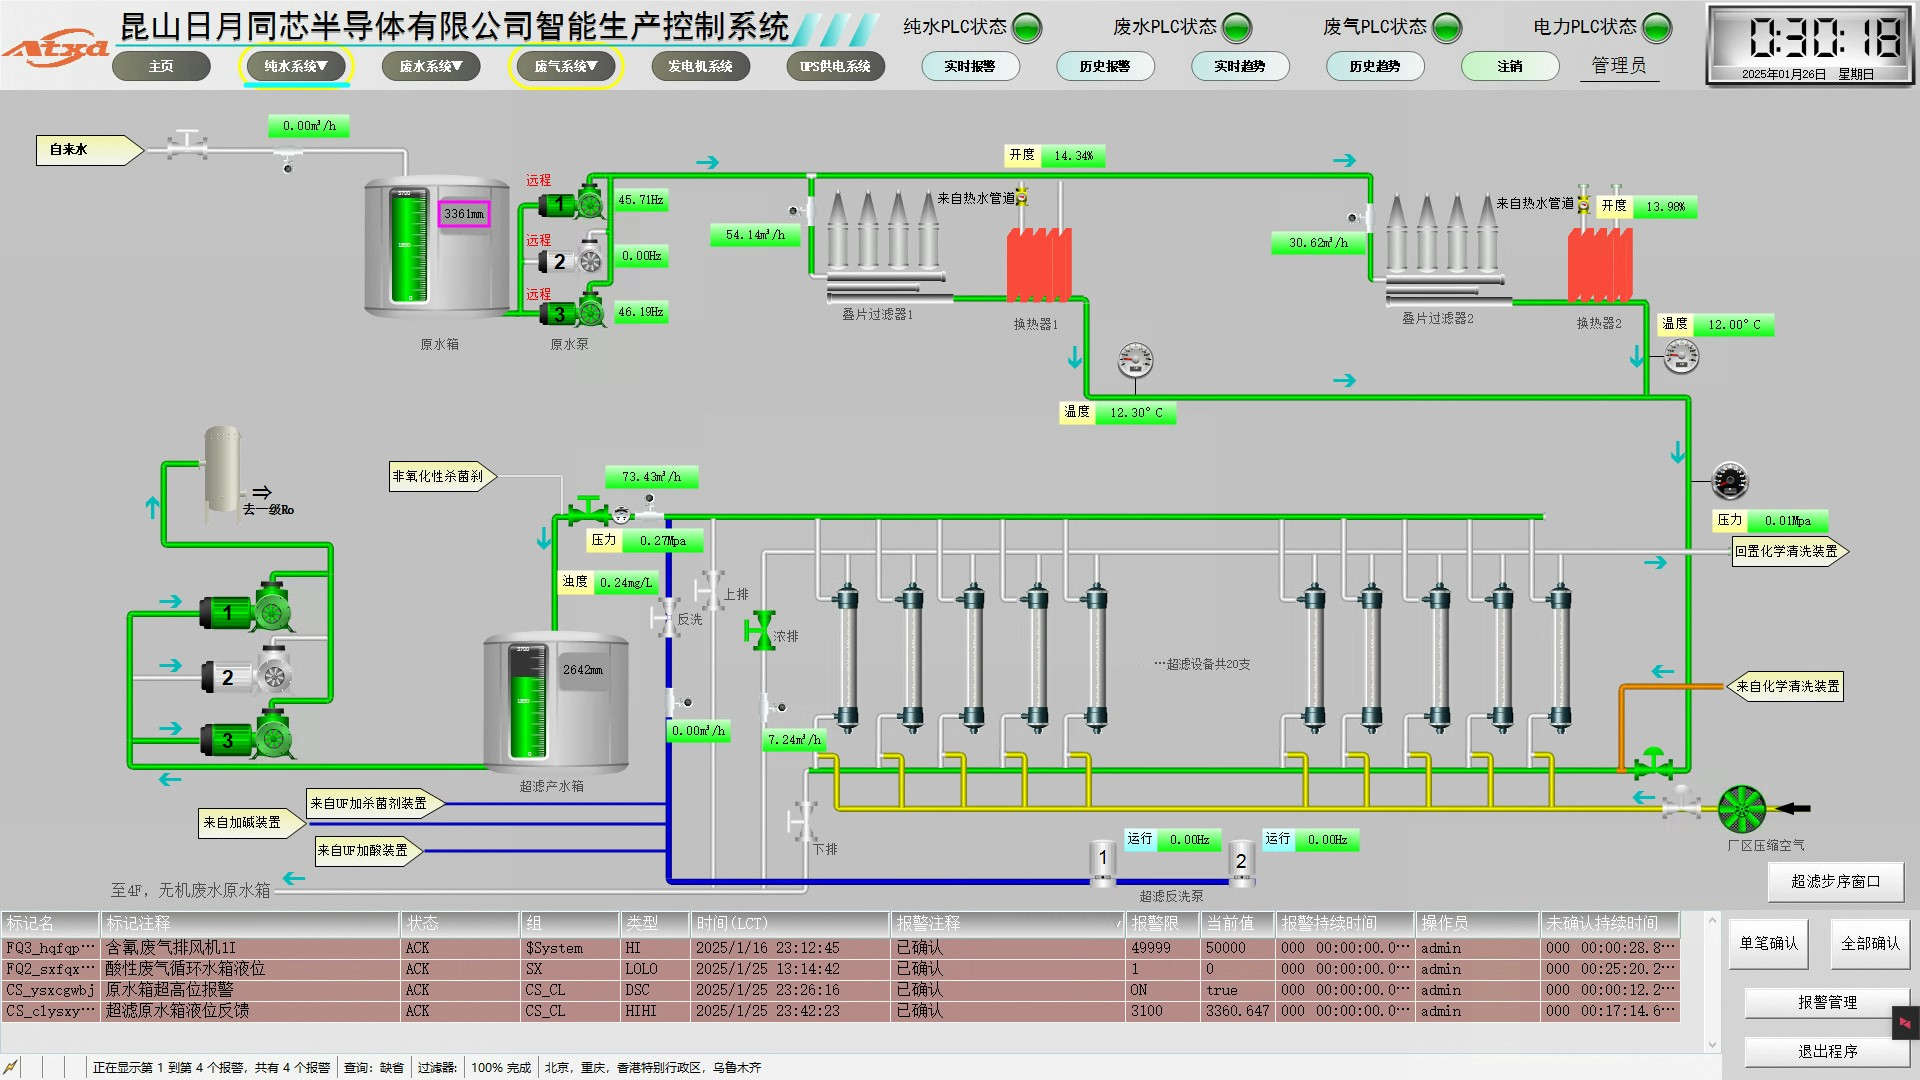Click the 换热器1 red heat exchanger
This screenshot has height=1080, width=1920.
tap(1038, 265)
